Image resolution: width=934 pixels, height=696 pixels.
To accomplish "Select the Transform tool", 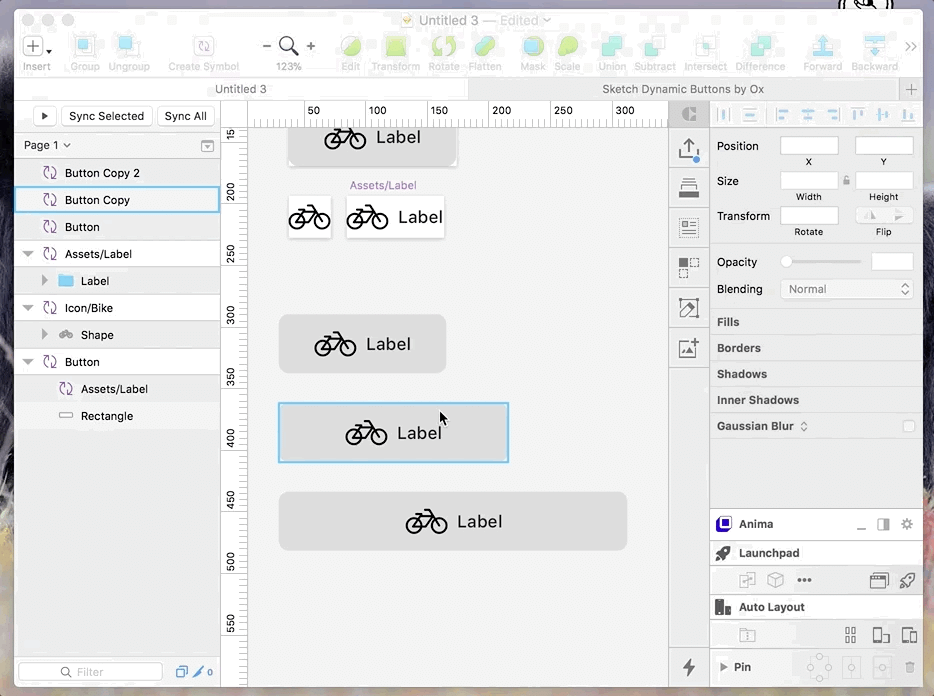I will pos(396,46).
